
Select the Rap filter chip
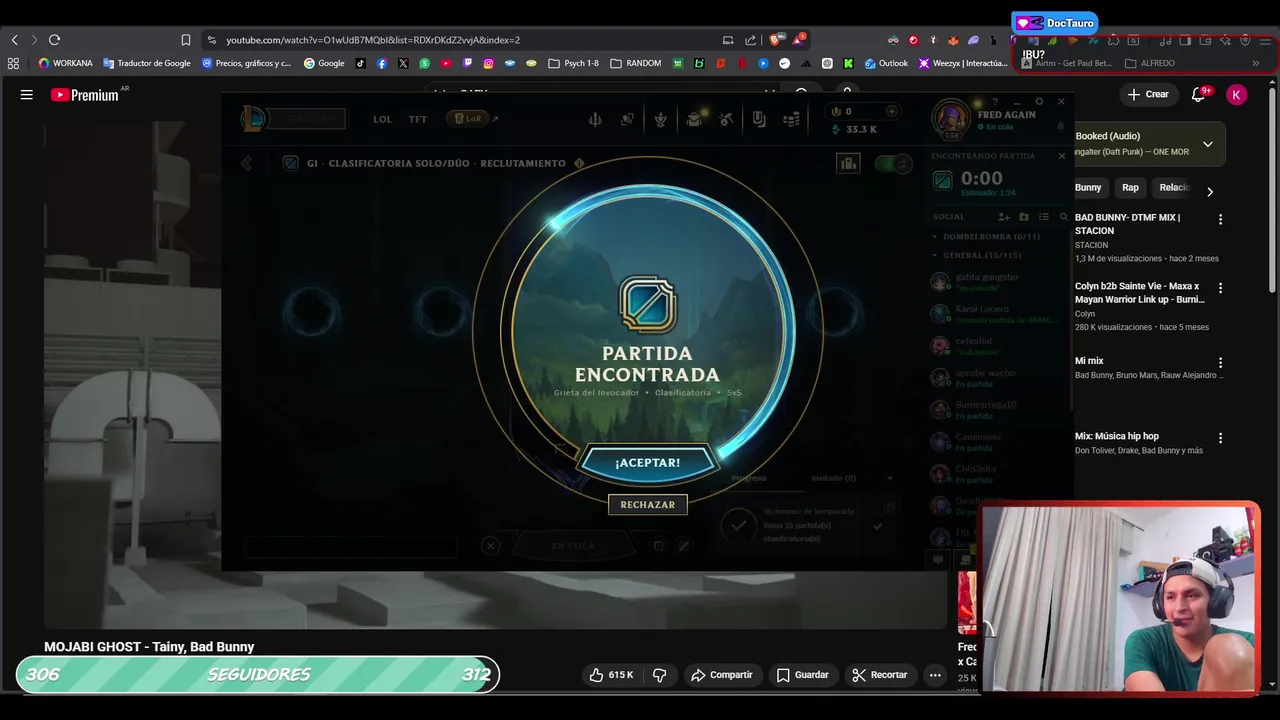coord(1130,188)
